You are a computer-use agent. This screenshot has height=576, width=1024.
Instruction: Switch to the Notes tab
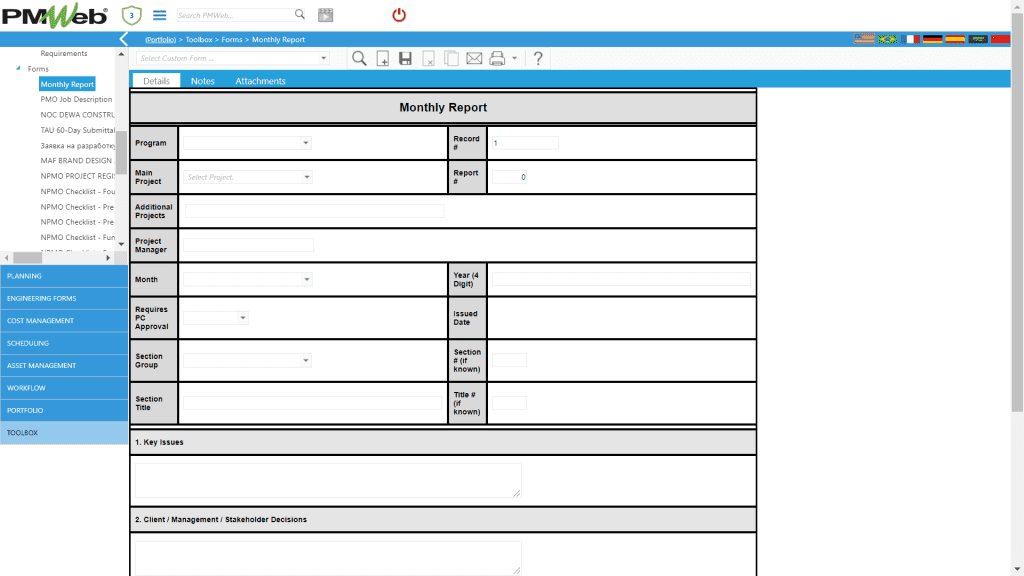pos(202,81)
